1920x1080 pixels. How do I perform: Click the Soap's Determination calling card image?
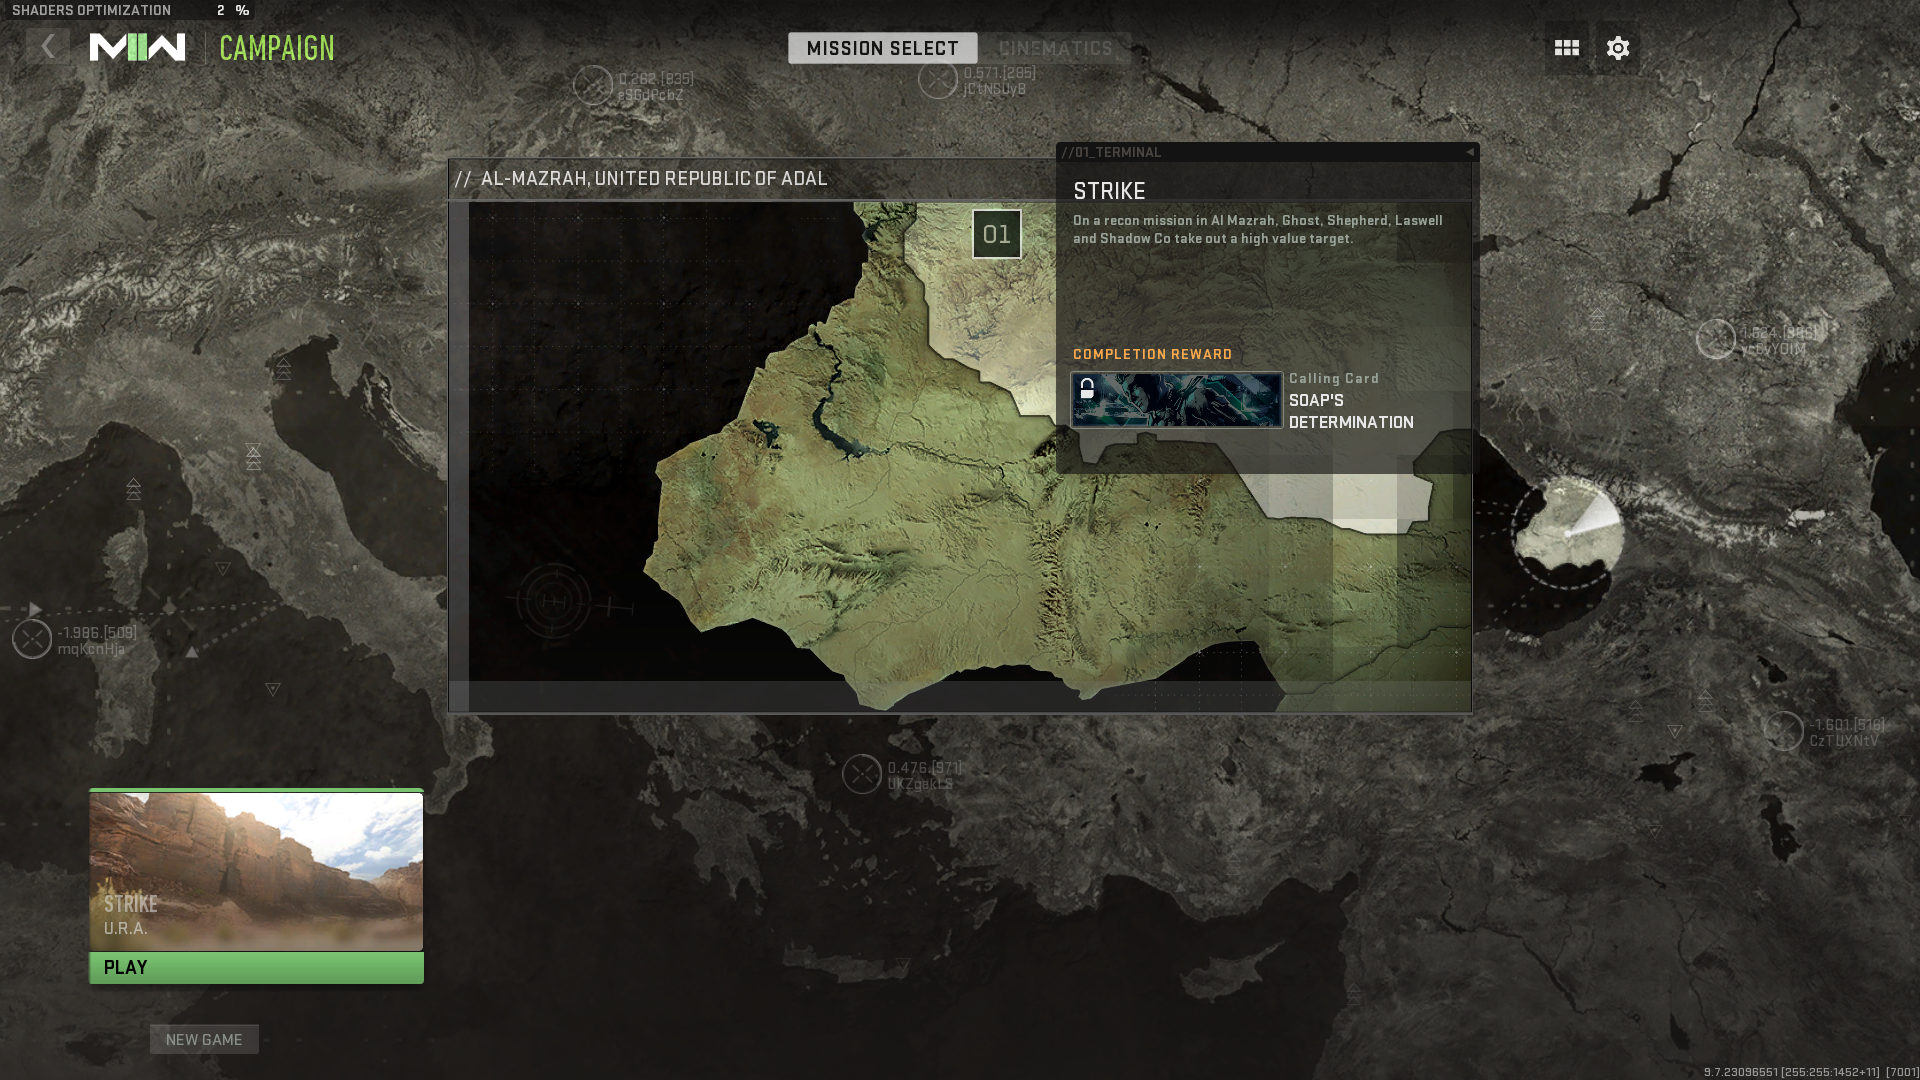(1176, 400)
